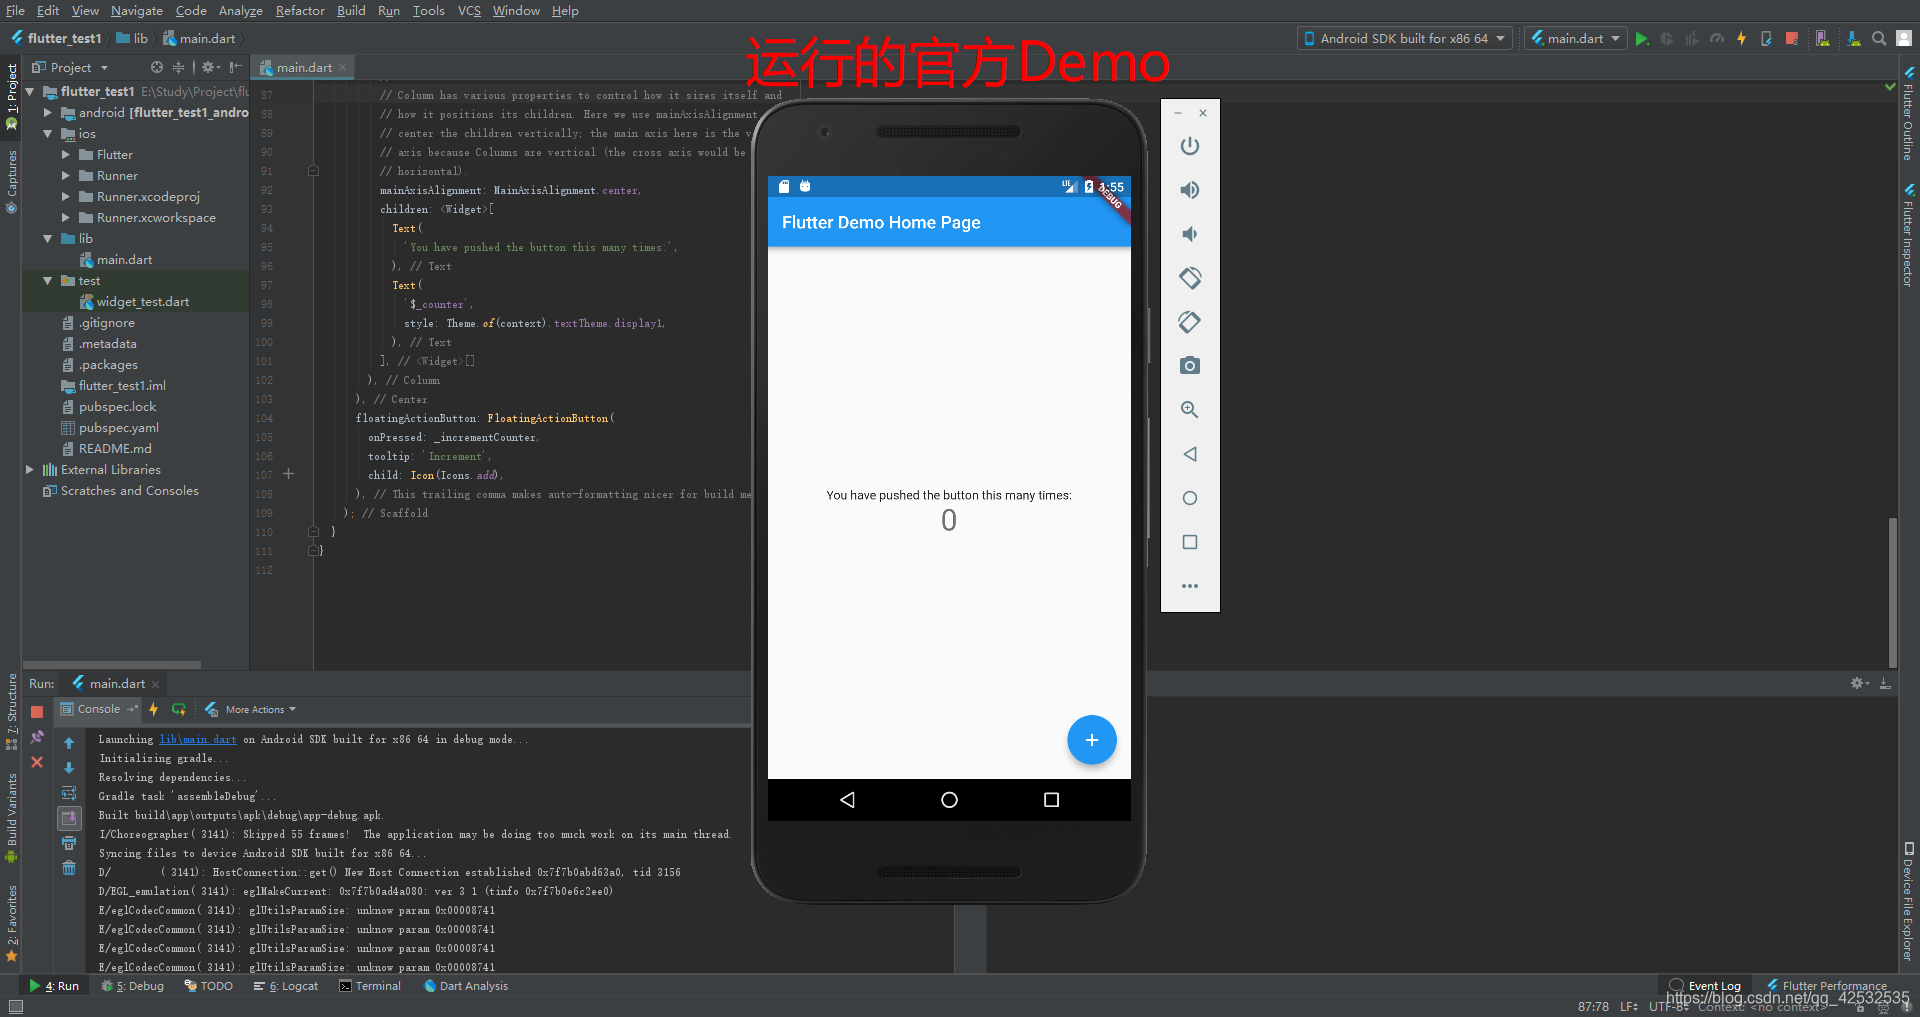Click the editor vertical scrollbar thumb
1920x1017 pixels.
tap(1892, 592)
